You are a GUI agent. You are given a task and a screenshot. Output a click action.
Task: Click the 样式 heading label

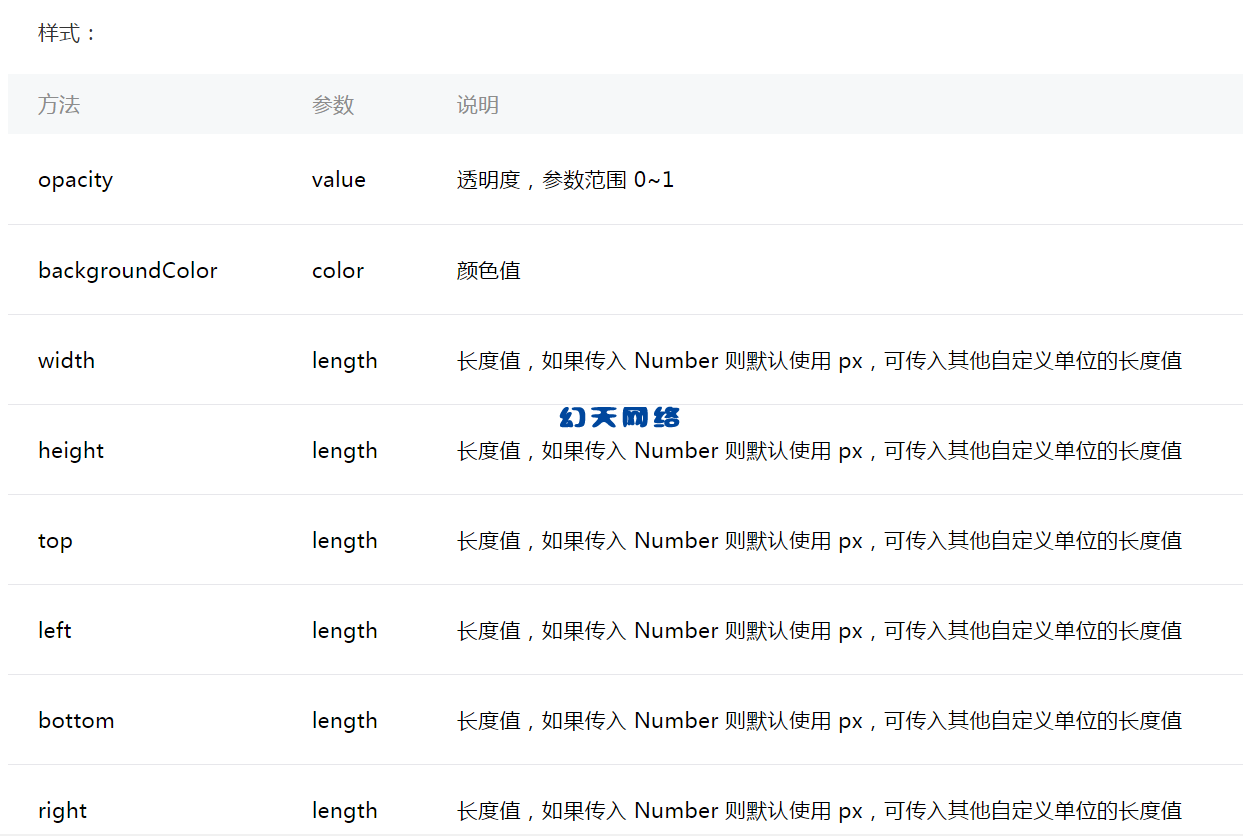(67, 33)
